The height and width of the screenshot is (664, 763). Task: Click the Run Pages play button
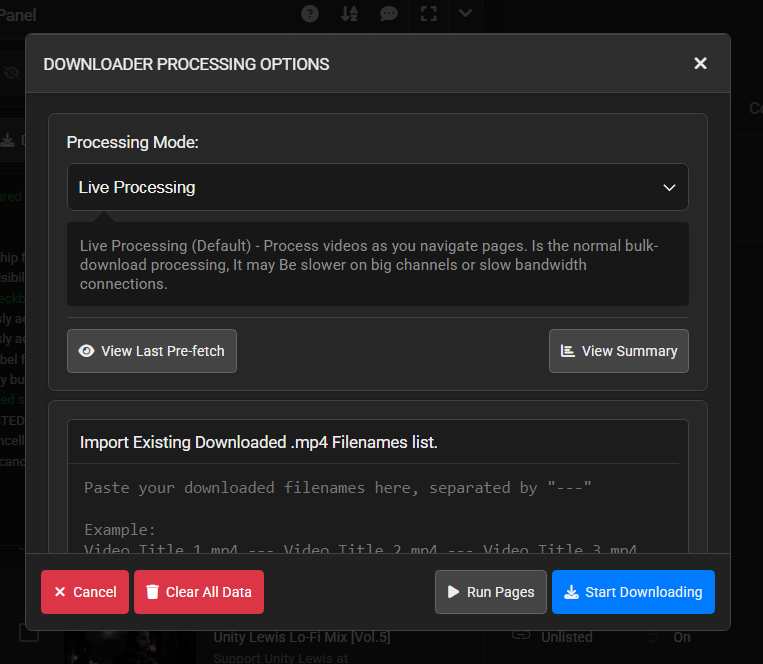click(x=490, y=592)
